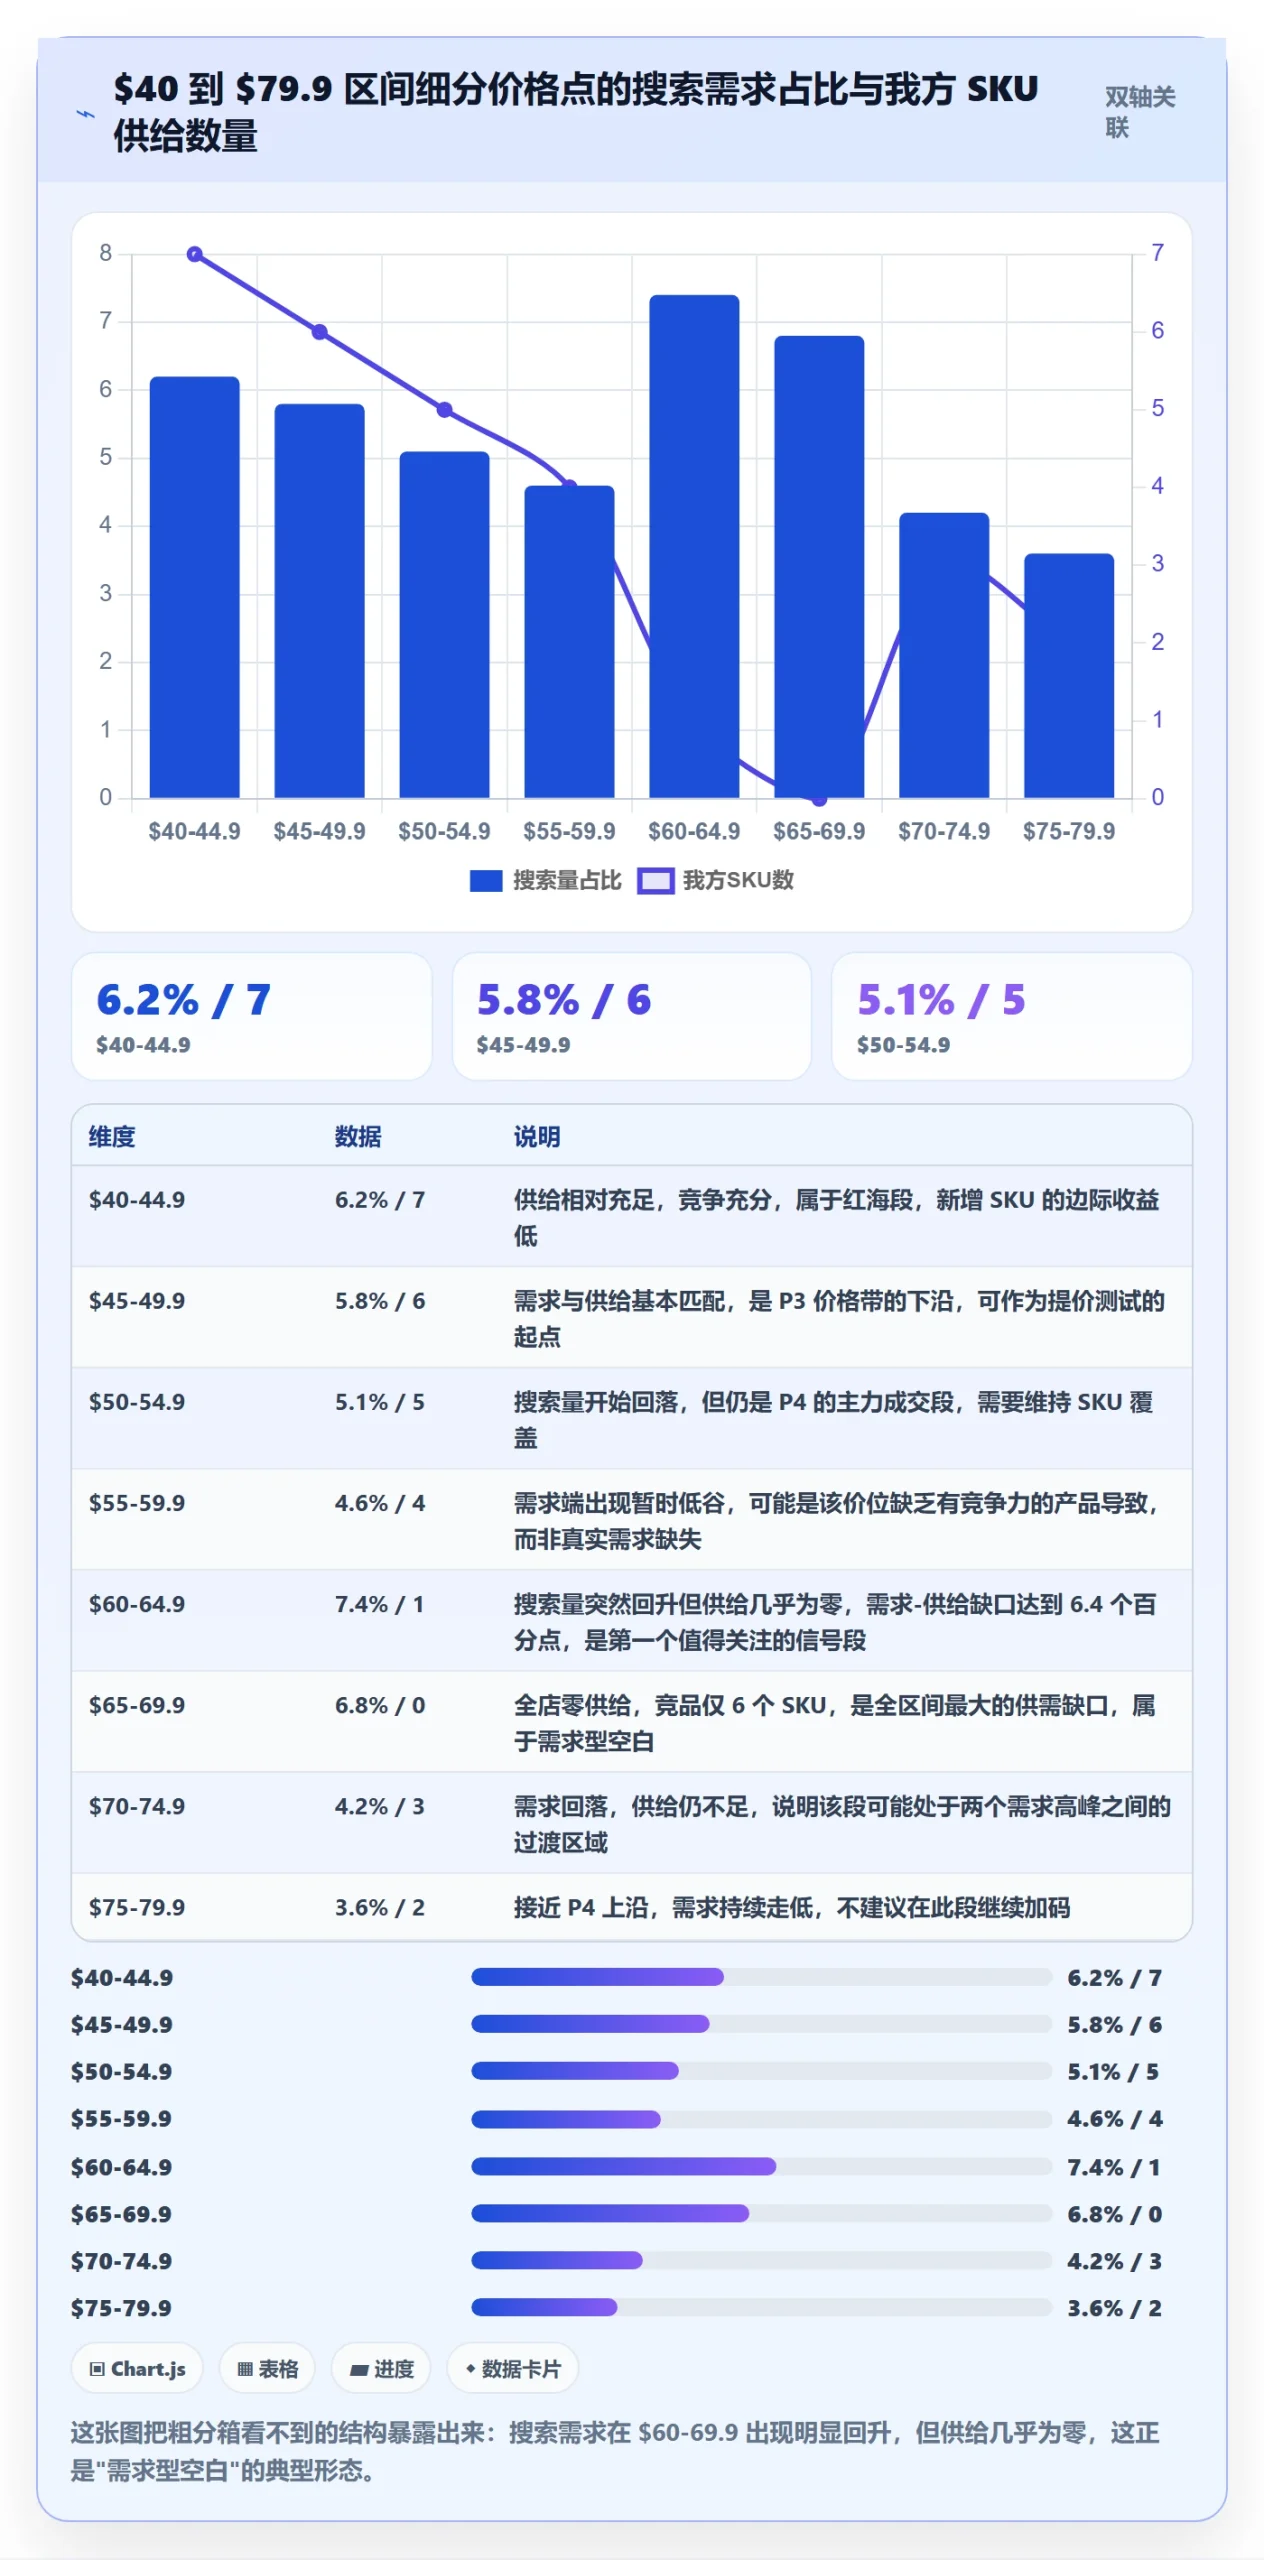Click the 说明 column header
This screenshot has width=1264, height=2560.
click(537, 1137)
